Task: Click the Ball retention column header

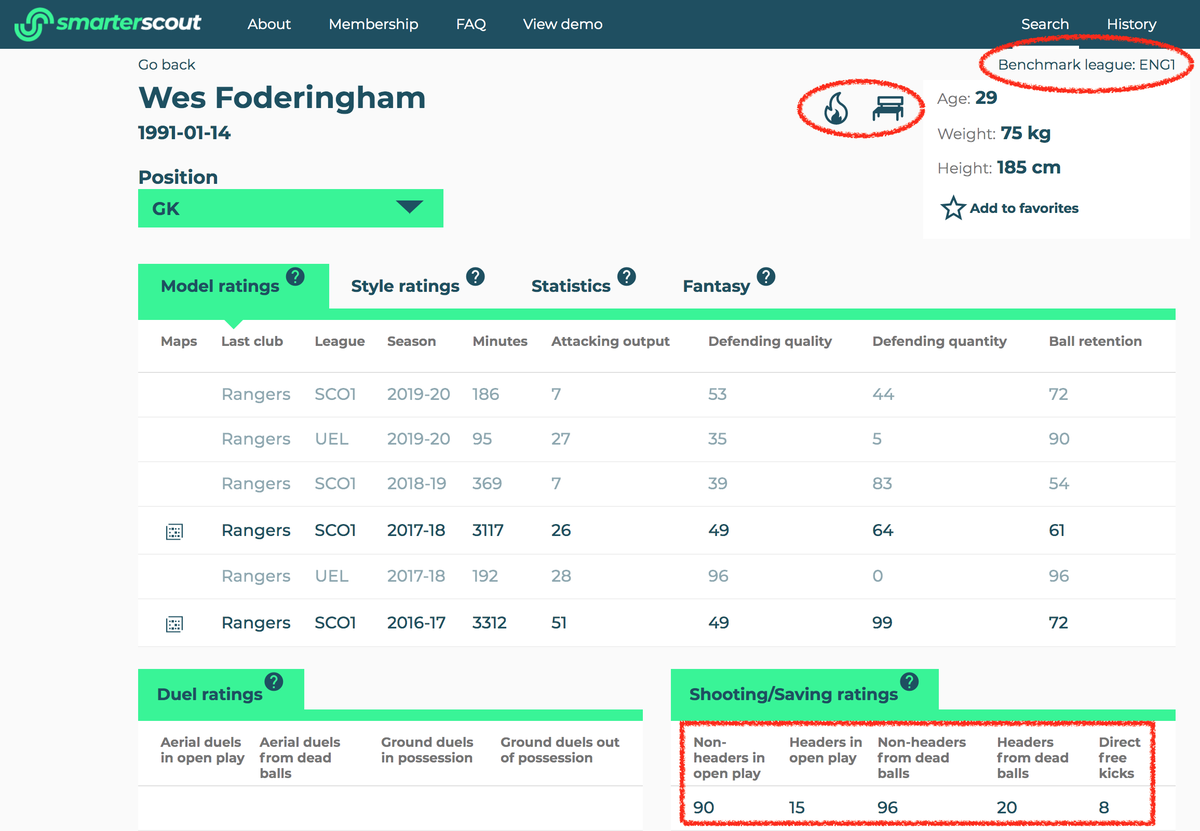Action: [x=1095, y=341]
